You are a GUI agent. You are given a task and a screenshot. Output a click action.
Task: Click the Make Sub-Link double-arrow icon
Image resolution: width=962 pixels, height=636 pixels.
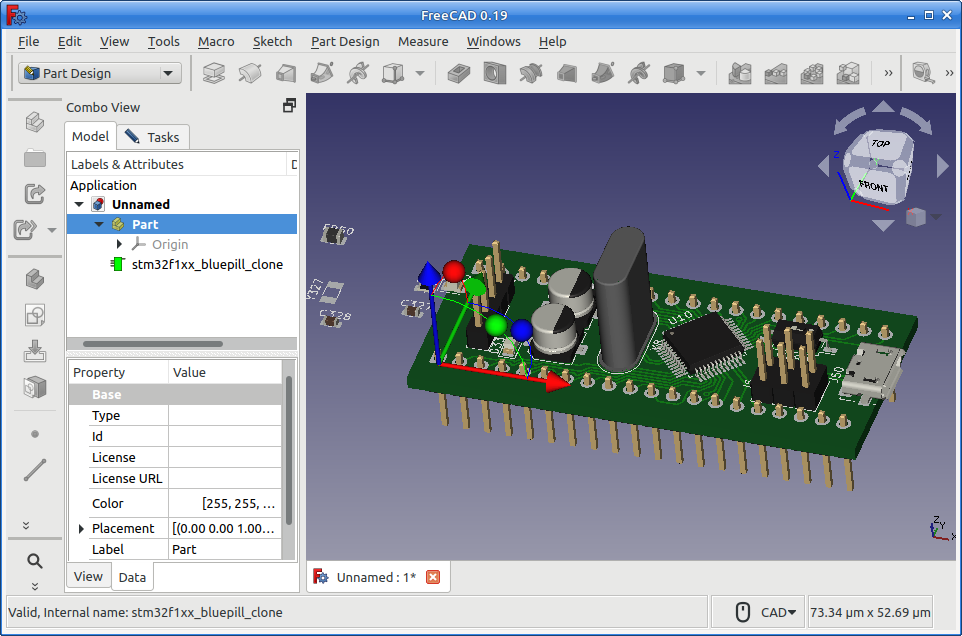tap(25, 230)
